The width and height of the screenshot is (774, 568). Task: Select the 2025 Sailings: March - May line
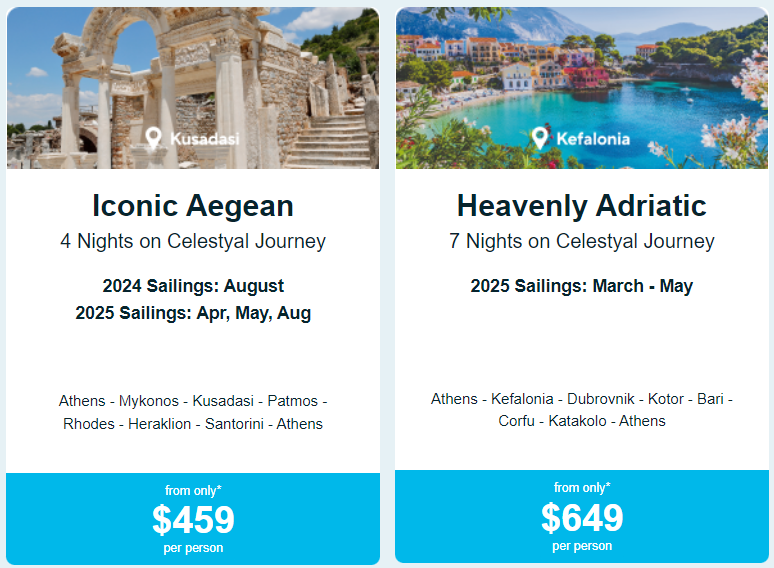tap(581, 286)
